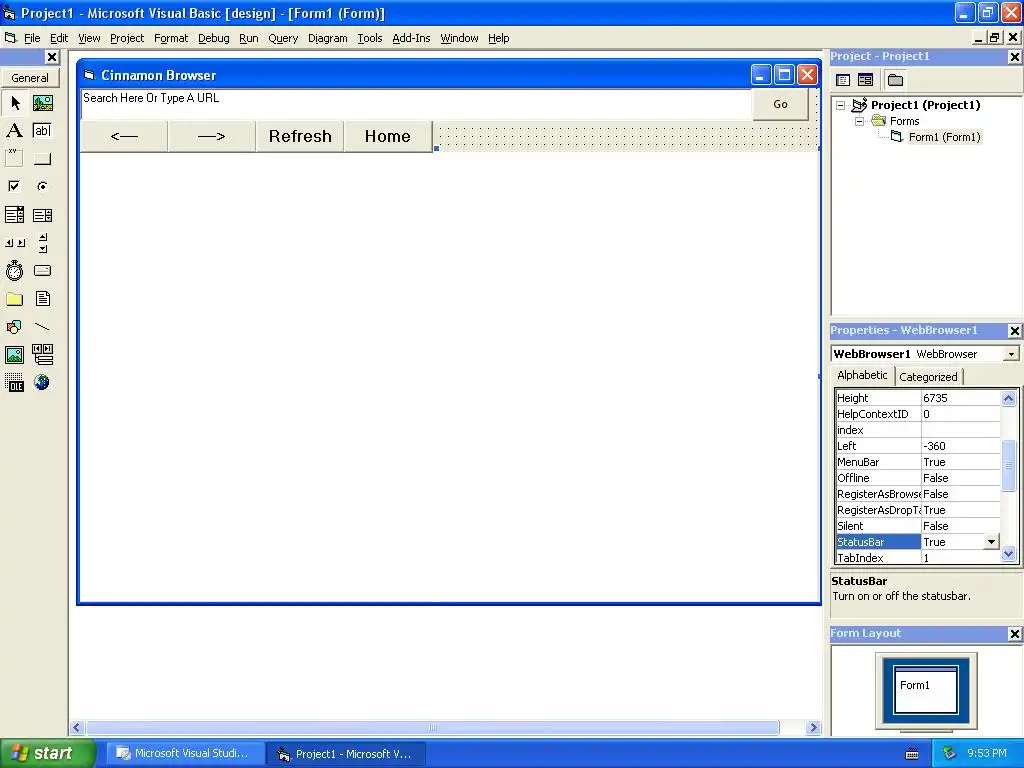Click the forward arrow —> button
The height and width of the screenshot is (768, 1024).
[212, 136]
